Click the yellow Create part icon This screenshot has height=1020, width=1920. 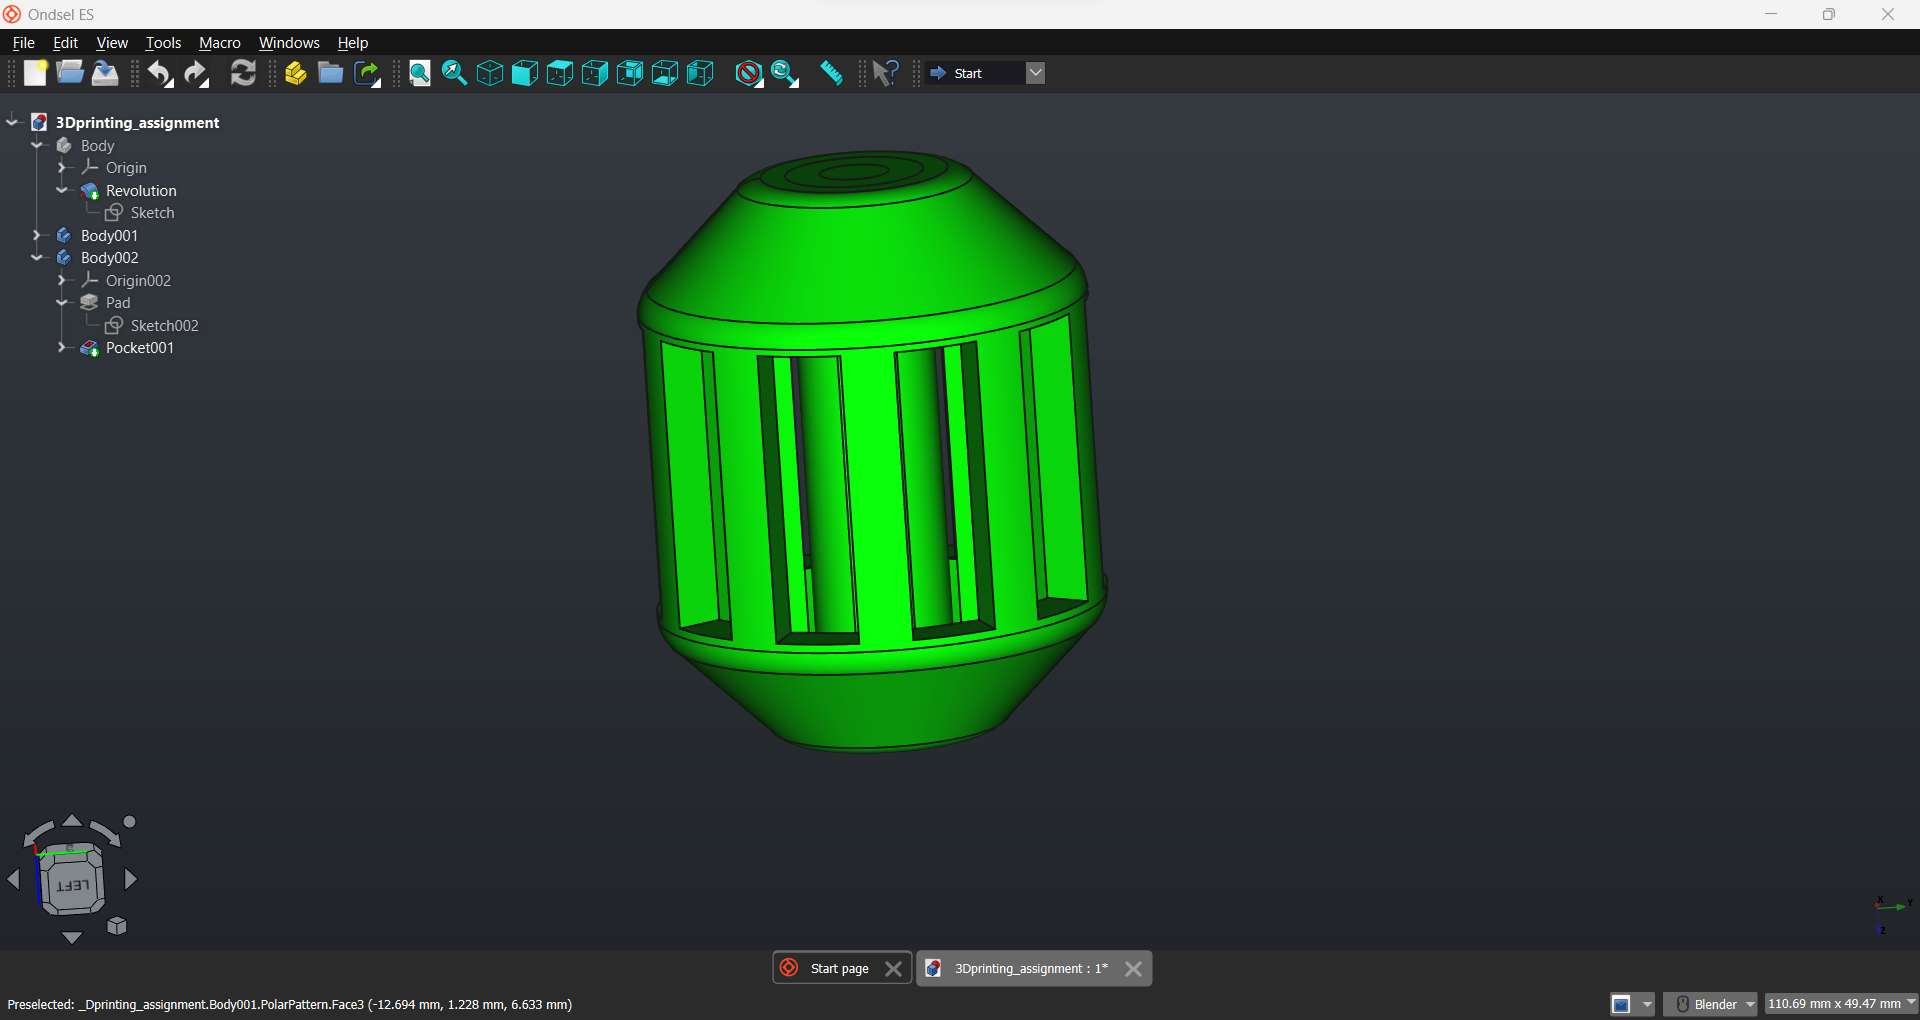tap(296, 74)
